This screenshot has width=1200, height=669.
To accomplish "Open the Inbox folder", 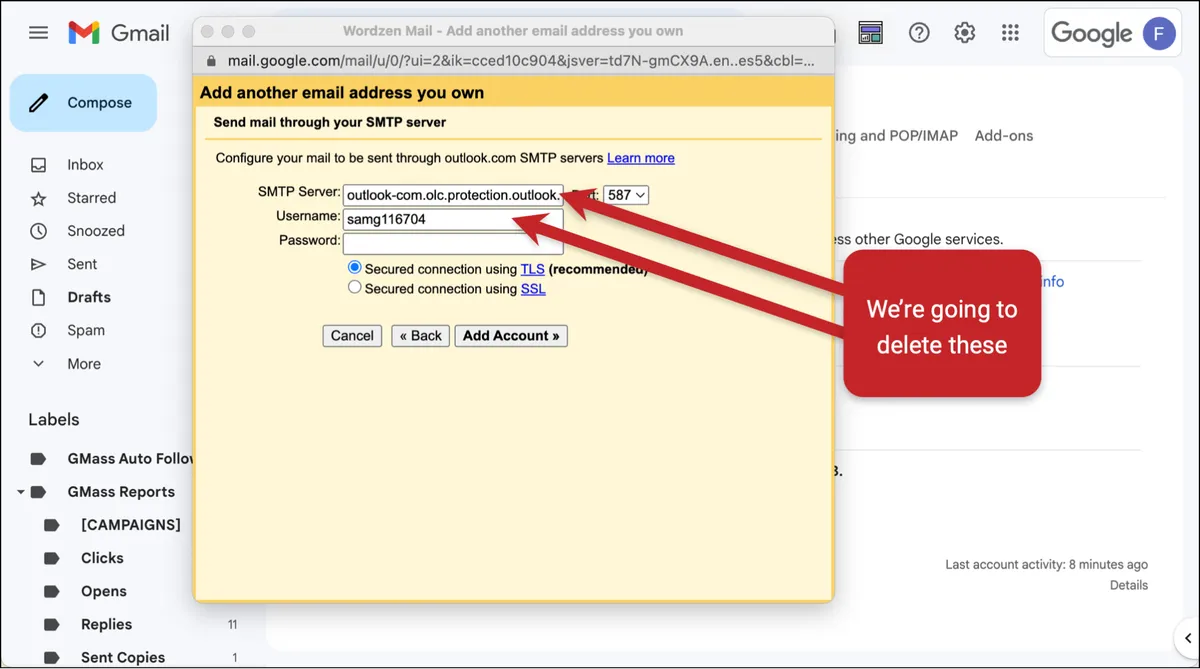I will click(x=85, y=165).
